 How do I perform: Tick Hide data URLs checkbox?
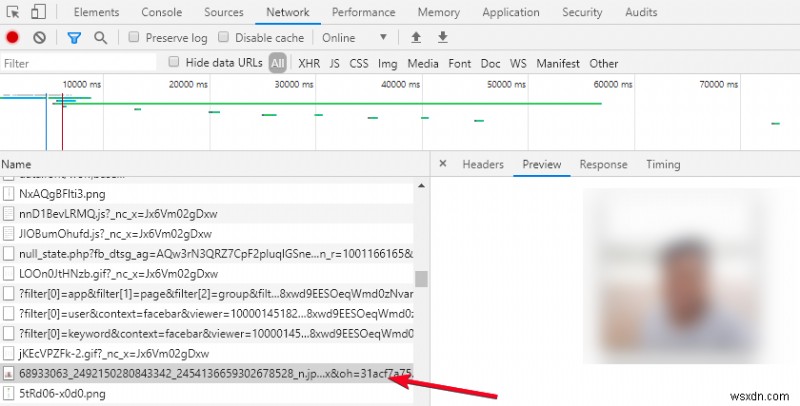[x=174, y=62]
